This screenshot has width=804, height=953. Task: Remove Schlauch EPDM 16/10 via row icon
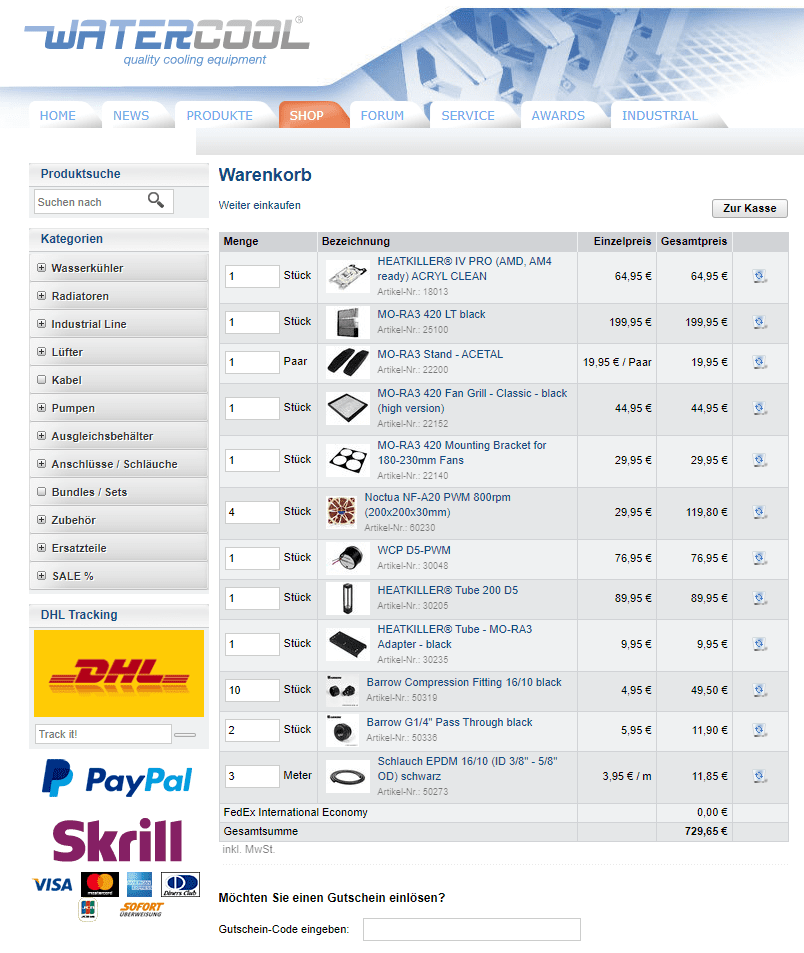tap(760, 776)
